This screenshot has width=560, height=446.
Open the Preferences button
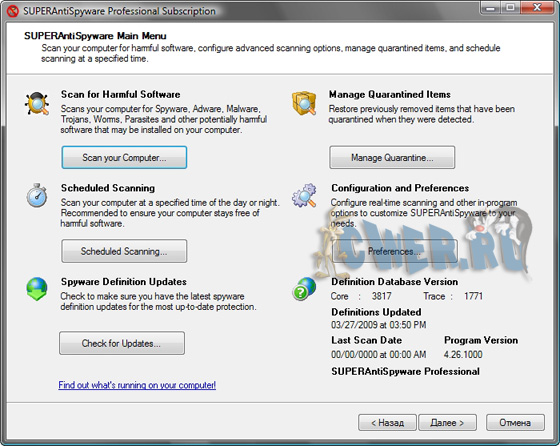click(x=394, y=251)
